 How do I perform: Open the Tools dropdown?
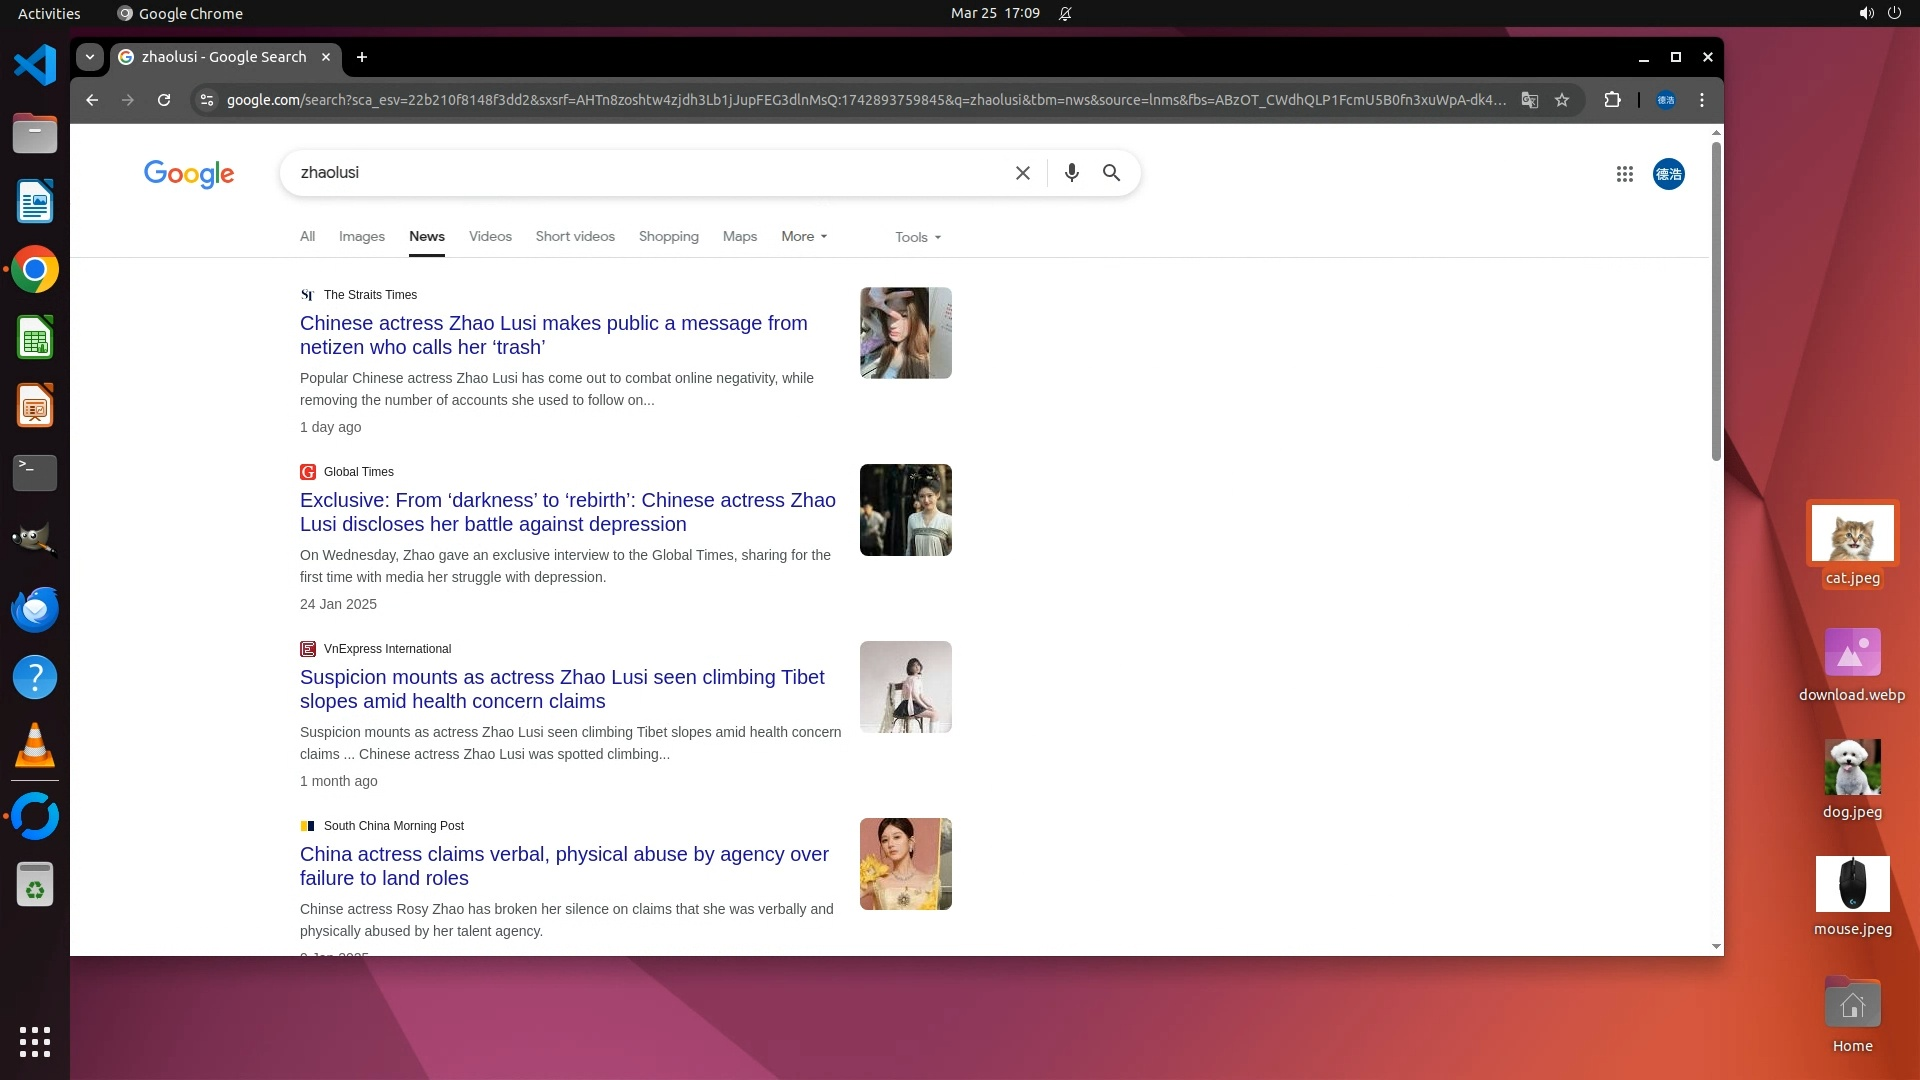[918, 238]
